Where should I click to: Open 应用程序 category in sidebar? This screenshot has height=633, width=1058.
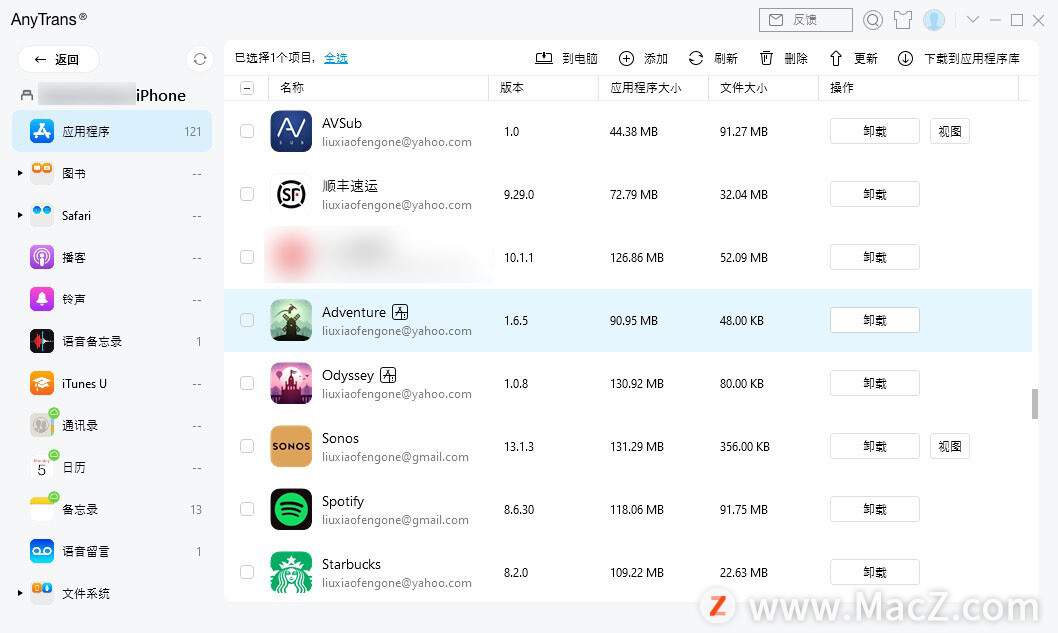(x=112, y=132)
